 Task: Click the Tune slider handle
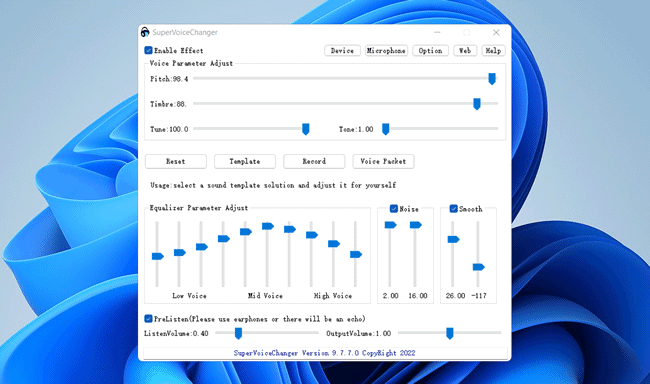306,129
